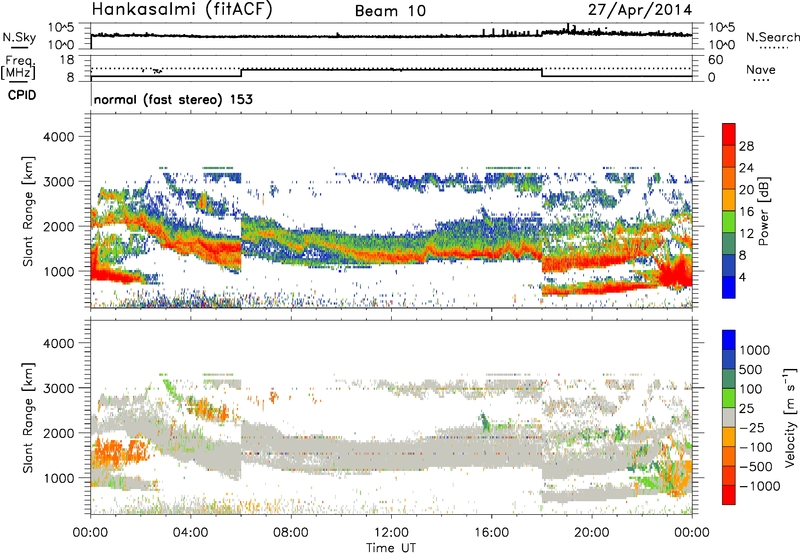Click the grey segment of the velocity colorbar

pos(729,417)
